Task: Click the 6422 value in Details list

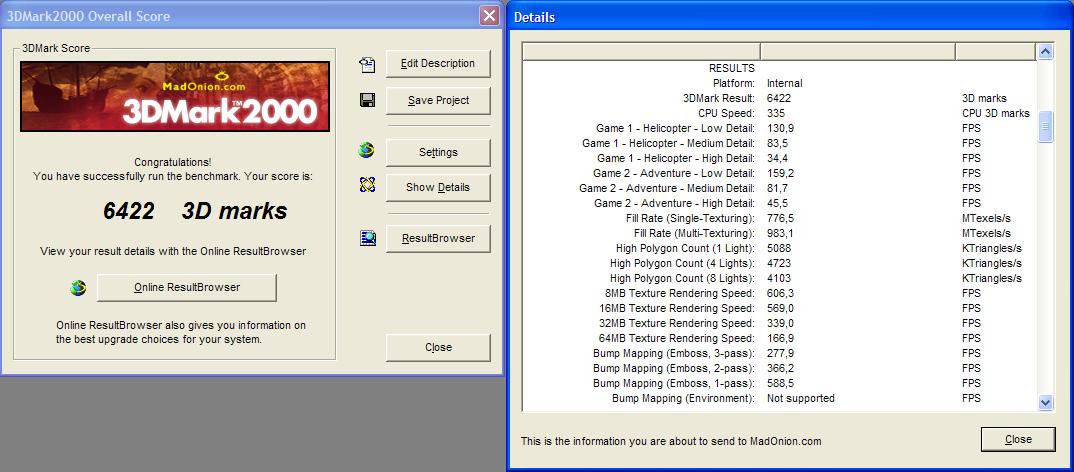Action: (779, 99)
